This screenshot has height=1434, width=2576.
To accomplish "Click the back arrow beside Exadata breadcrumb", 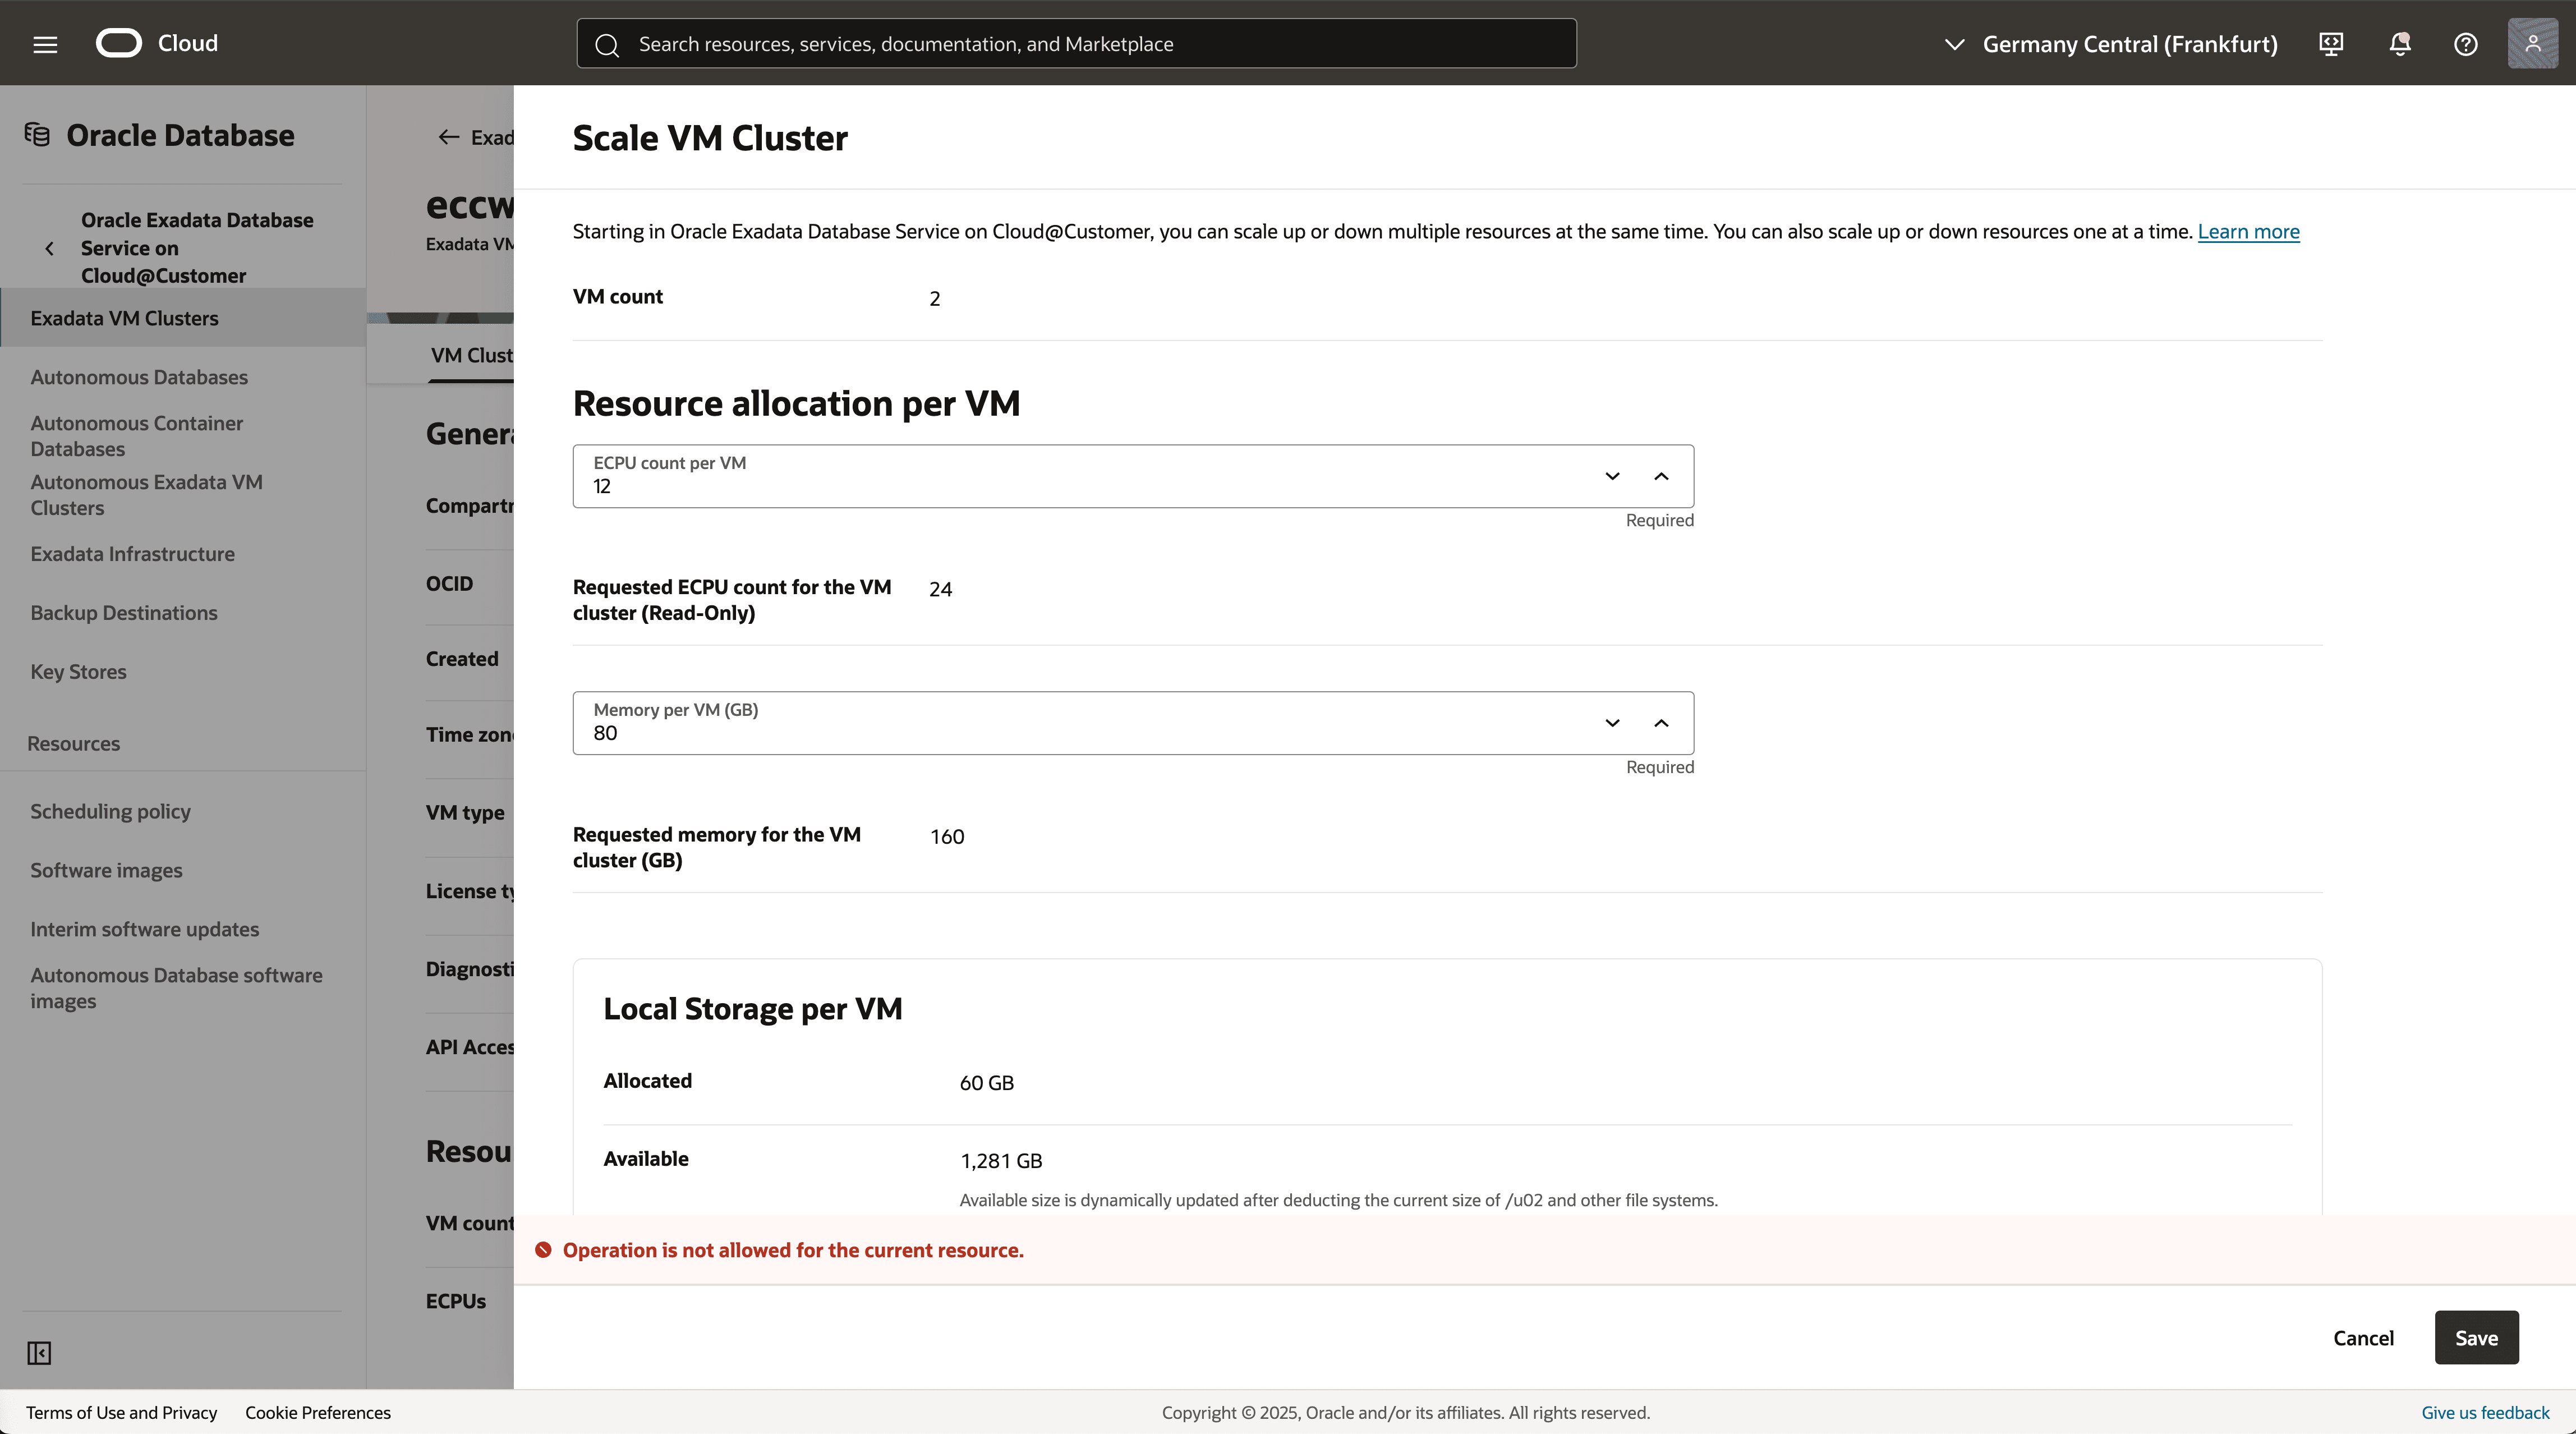I will [448, 138].
